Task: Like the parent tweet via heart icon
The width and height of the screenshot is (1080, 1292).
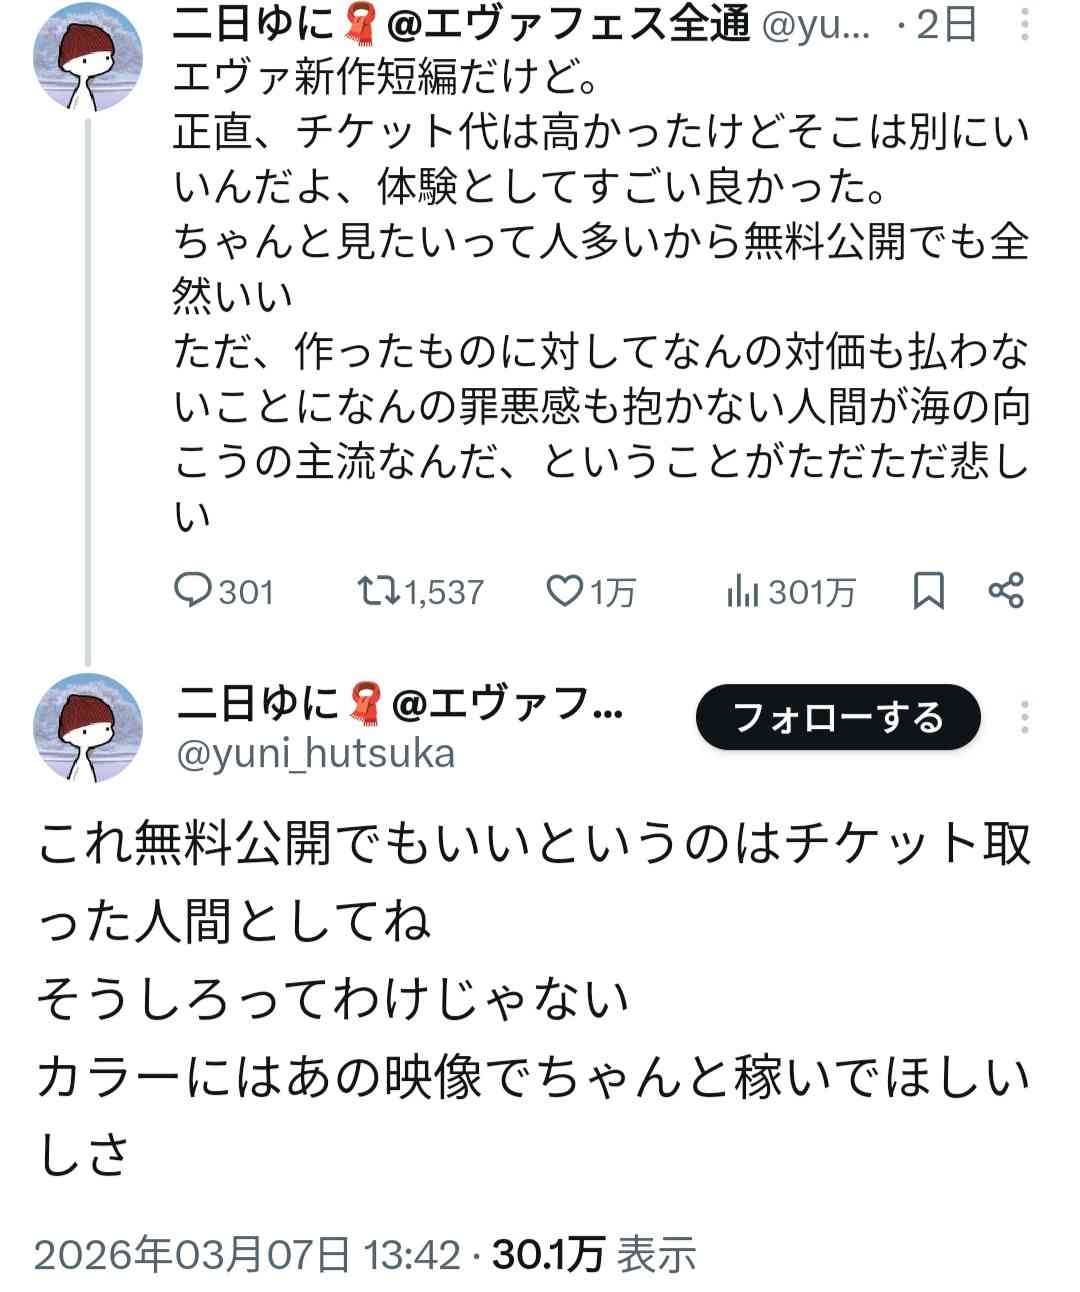Action: (x=564, y=591)
